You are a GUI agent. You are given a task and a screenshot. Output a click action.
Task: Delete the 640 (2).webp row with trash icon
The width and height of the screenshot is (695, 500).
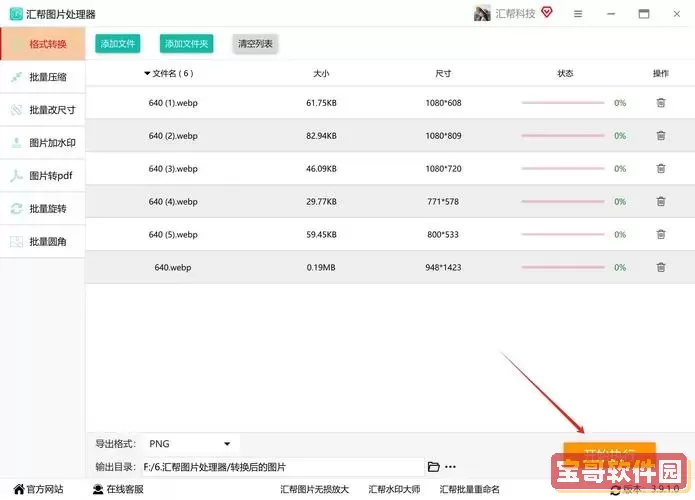coord(660,136)
